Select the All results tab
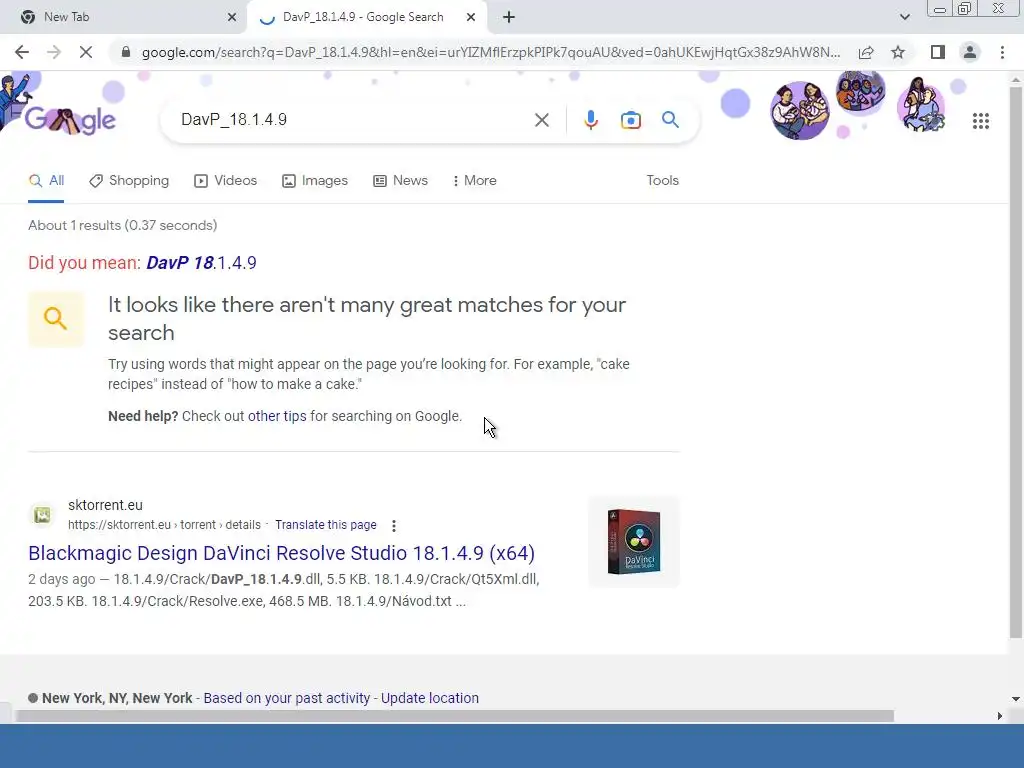The image size is (1024, 768). point(46,180)
